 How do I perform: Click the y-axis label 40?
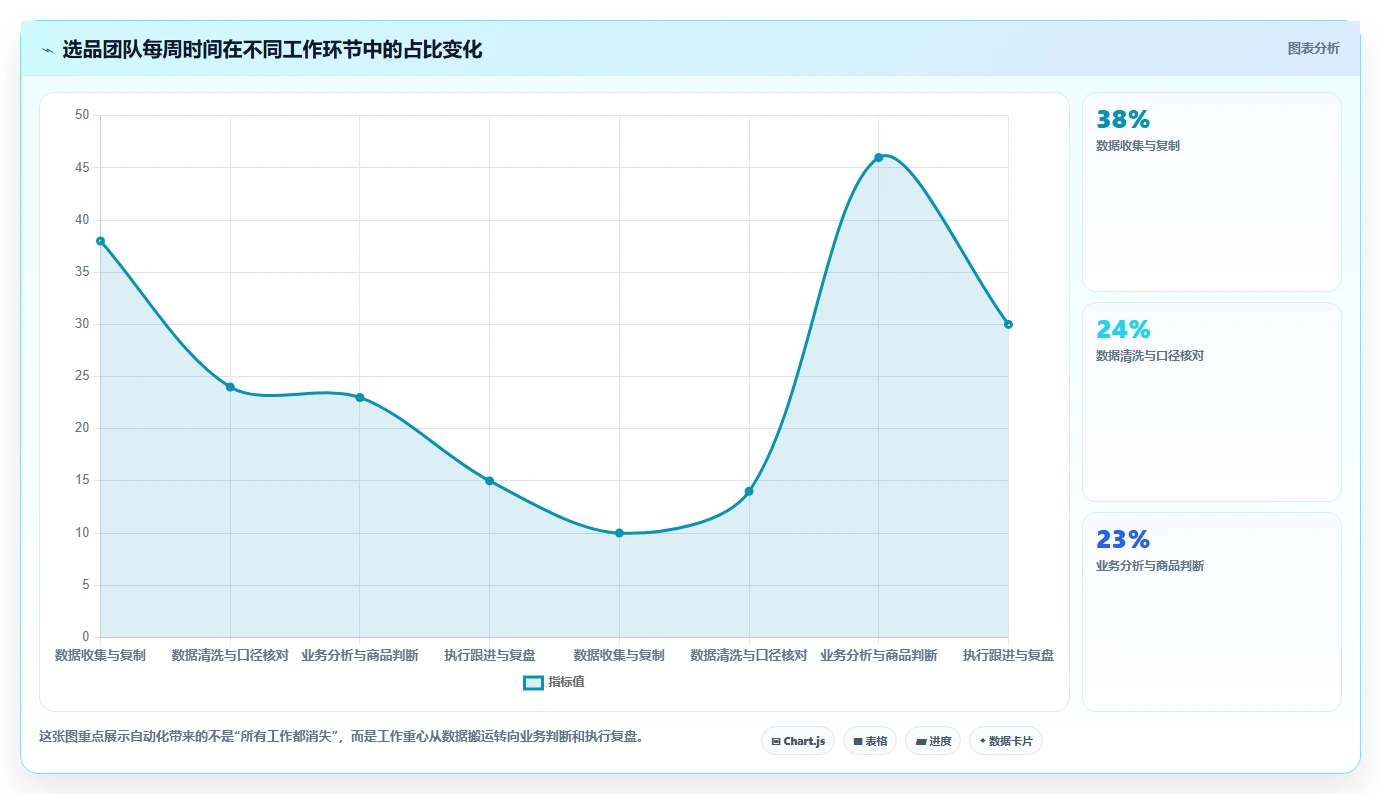pos(82,220)
